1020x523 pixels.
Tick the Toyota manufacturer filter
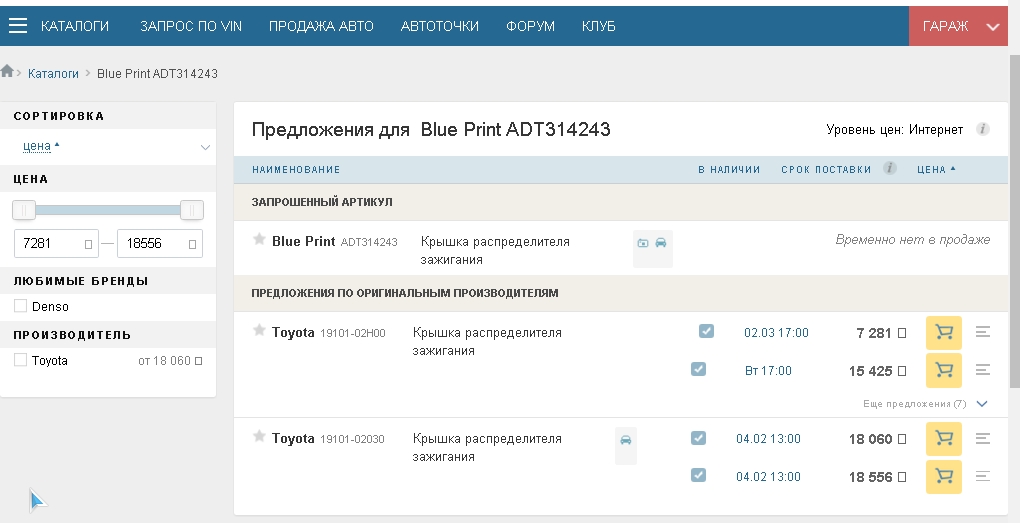(20, 360)
